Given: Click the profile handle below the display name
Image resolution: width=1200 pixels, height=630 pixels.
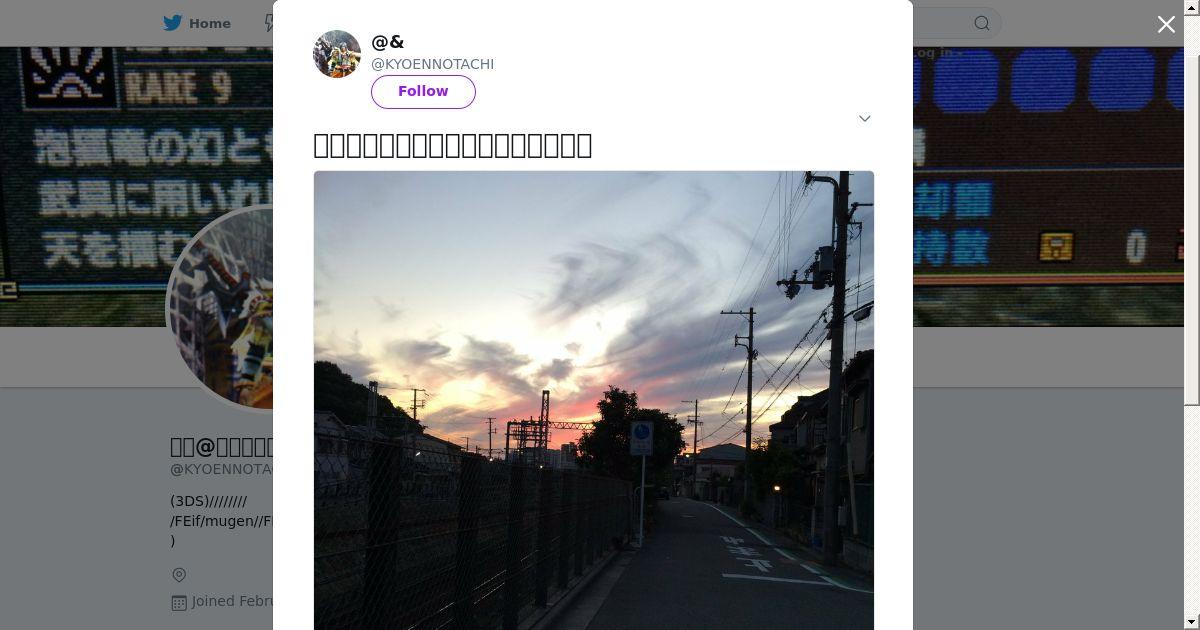Looking at the screenshot, I should (222, 469).
